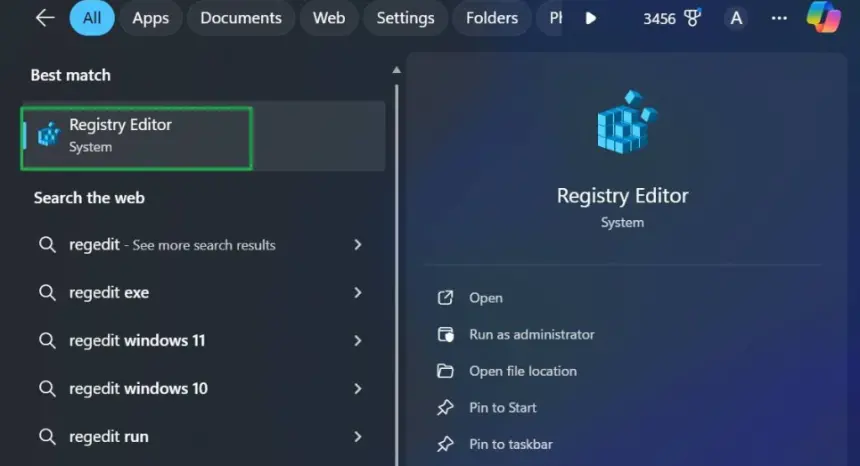Screen dimensions: 860x466
Task: Click the Pin to Start pin icon
Action: tap(446, 408)
